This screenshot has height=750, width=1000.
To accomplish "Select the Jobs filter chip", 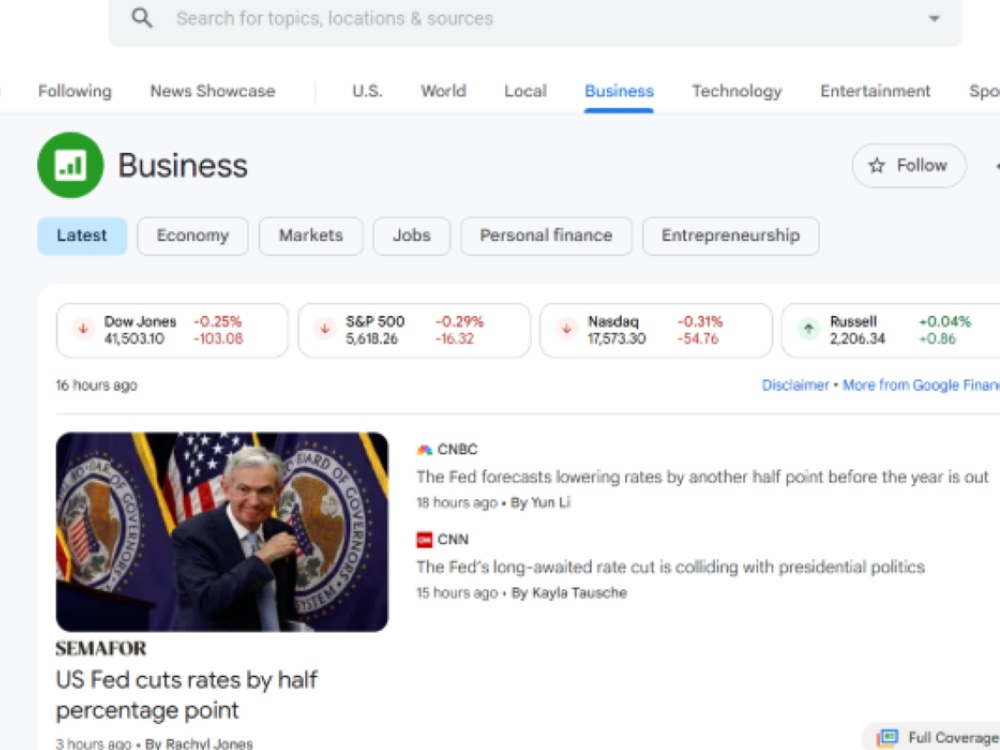I will pyautogui.click(x=411, y=236).
